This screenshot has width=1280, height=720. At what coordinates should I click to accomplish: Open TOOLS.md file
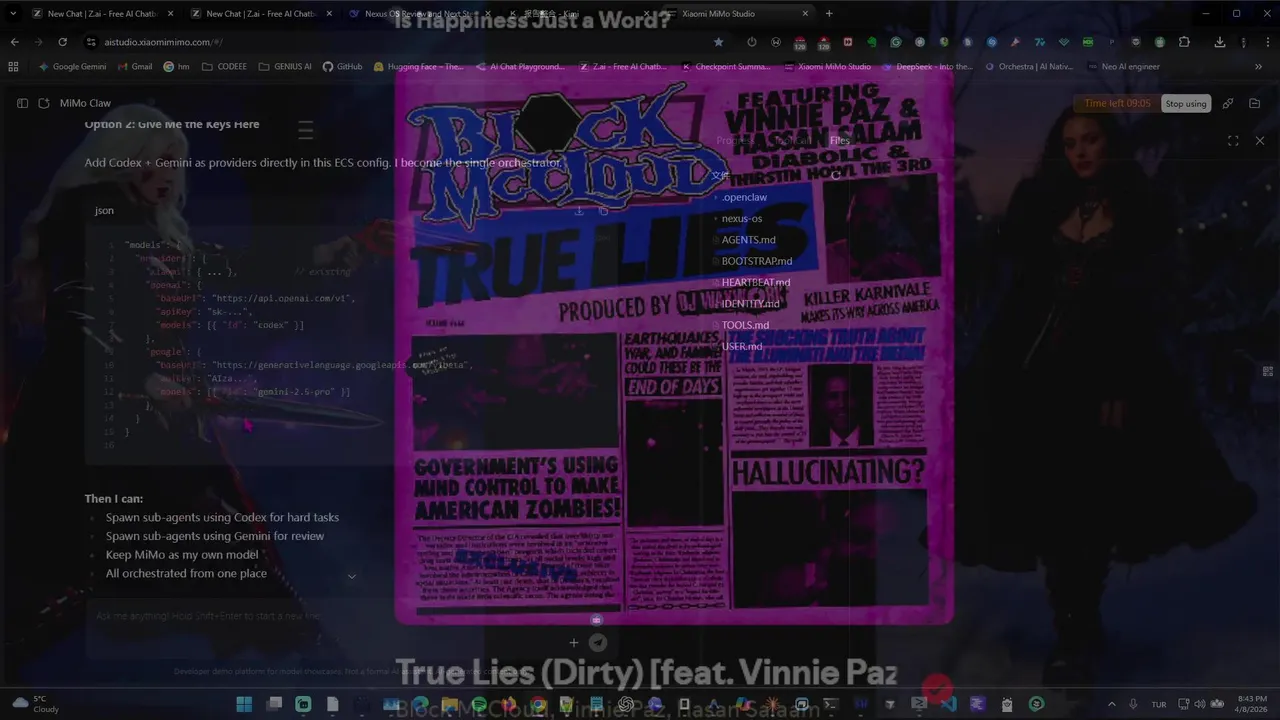(x=745, y=325)
